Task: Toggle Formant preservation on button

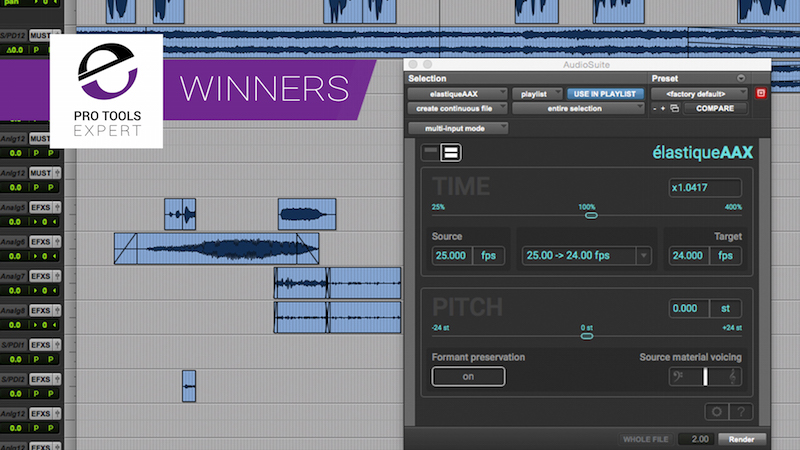Action: tap(468, 377)
